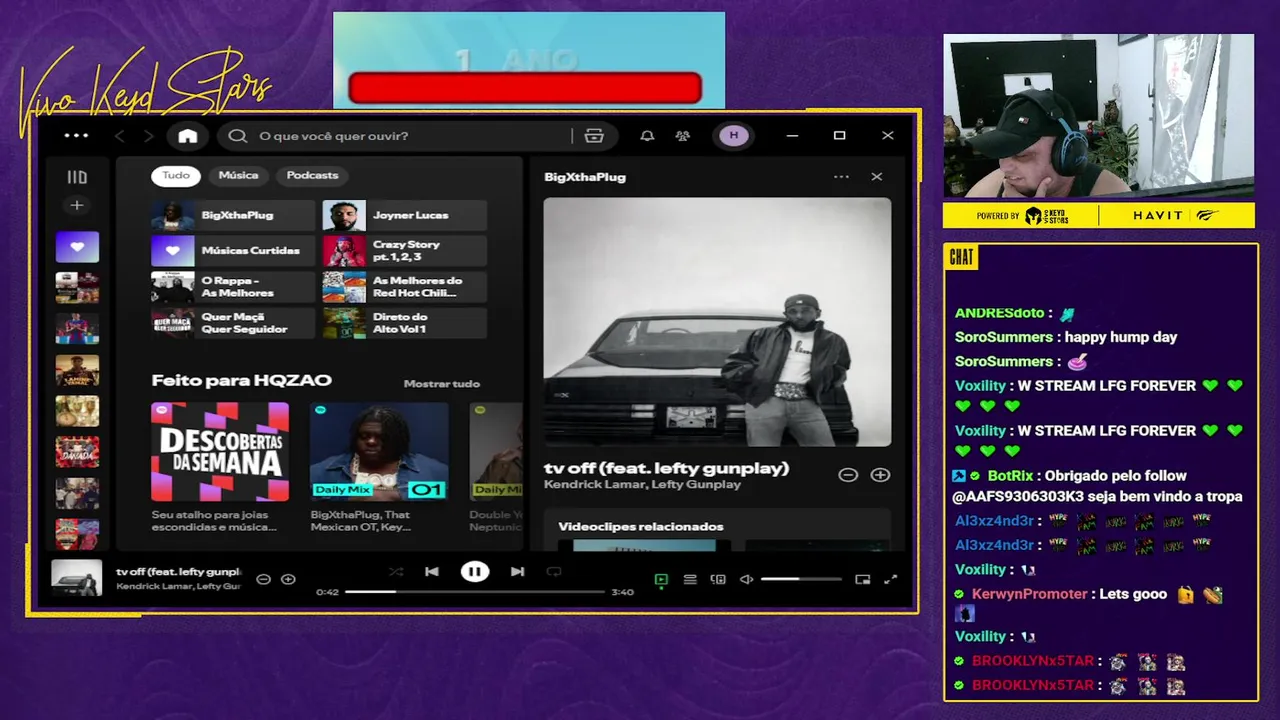Open more options in BigXthaPlug panel
This screenshot has height=720, width=1280.
click(841, 177)
